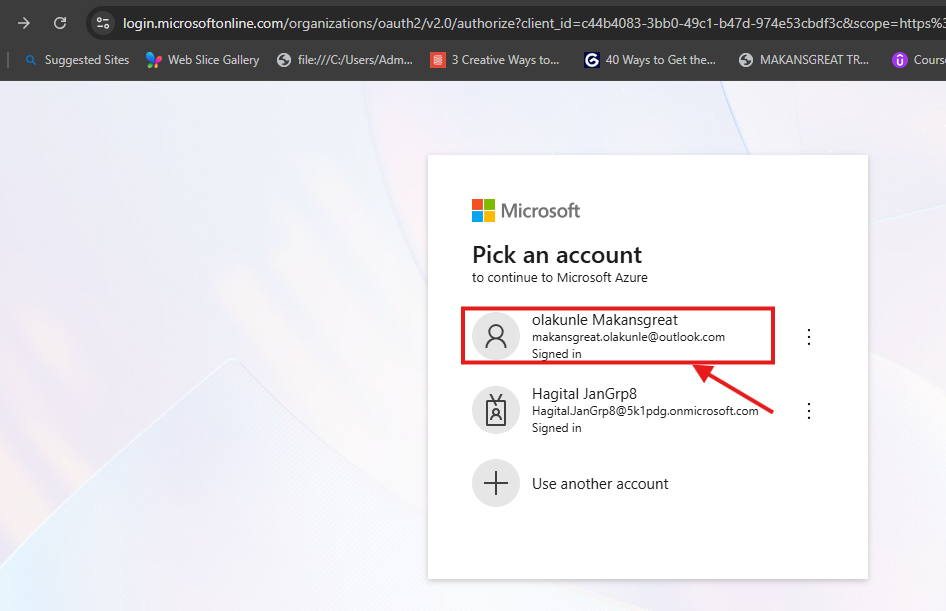946x611 pixels.
Task: Select the Hagital JanGrp8 account
Action: pos(617,410)
